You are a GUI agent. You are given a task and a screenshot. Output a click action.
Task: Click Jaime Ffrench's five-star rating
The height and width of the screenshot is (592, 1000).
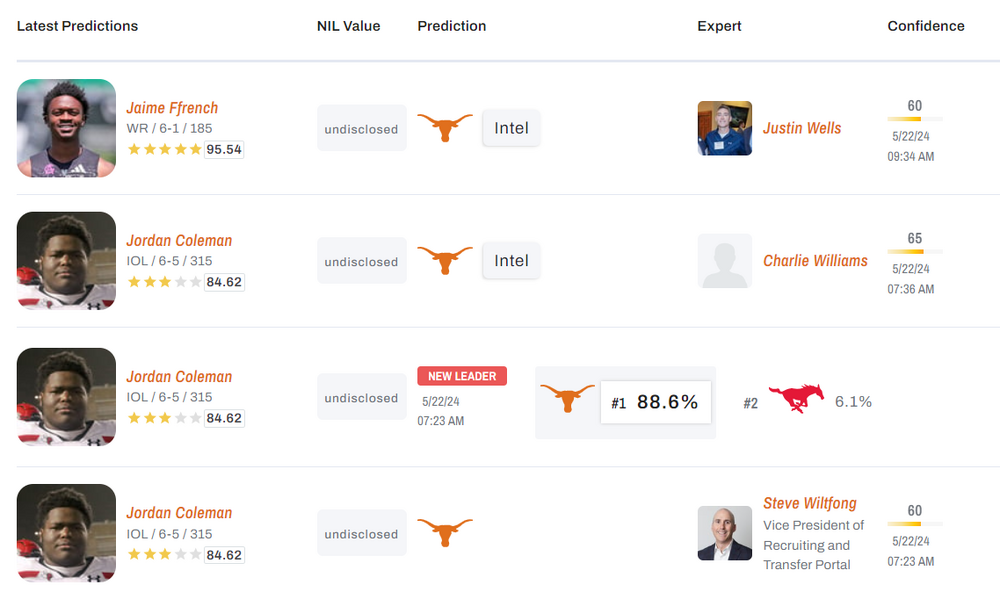click(164, 149)
